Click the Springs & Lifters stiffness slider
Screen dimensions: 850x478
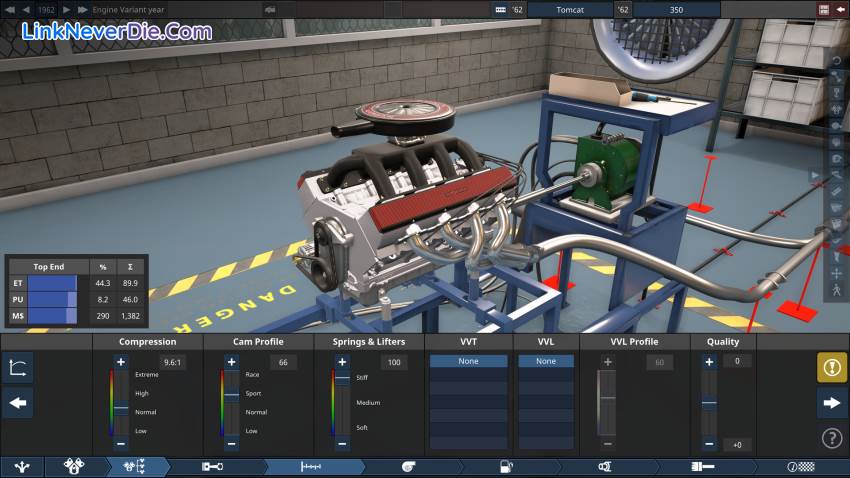[x=343, y=402]
